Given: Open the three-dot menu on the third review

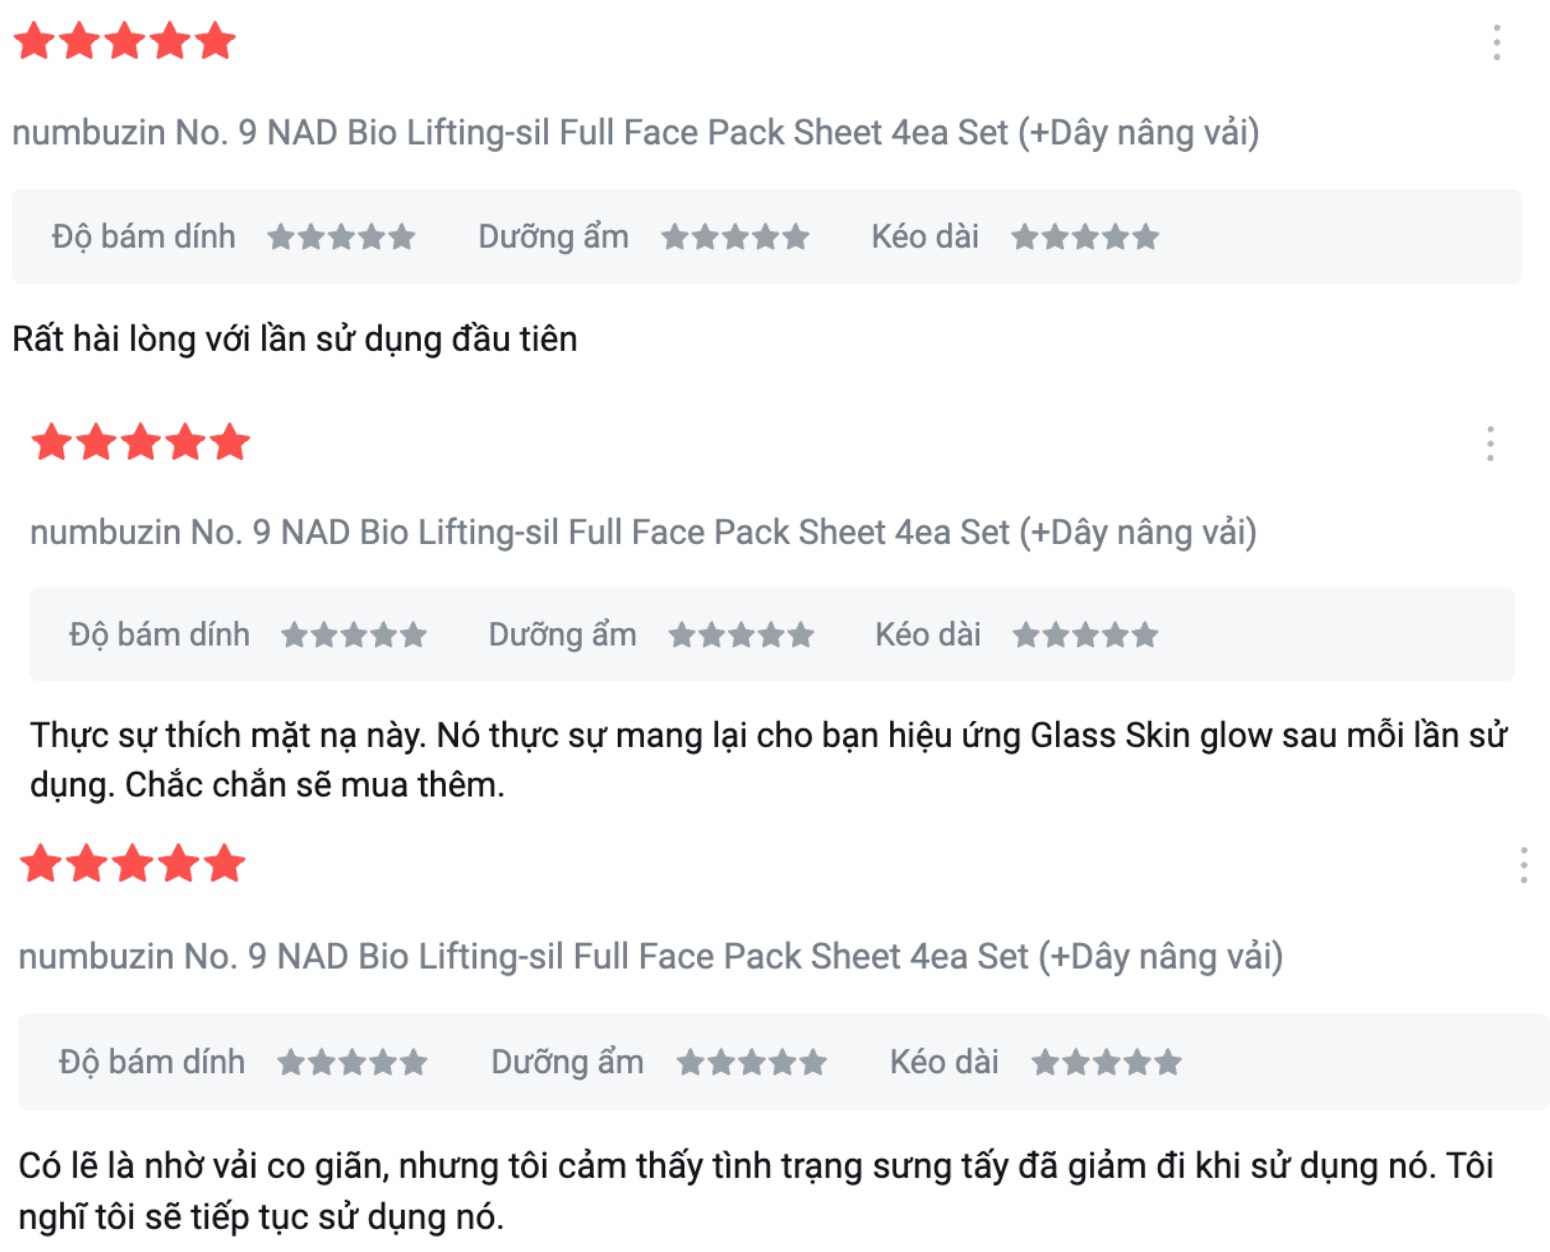Looking at the screenshot, I should pyautogui.click(x=1523, y=865).
